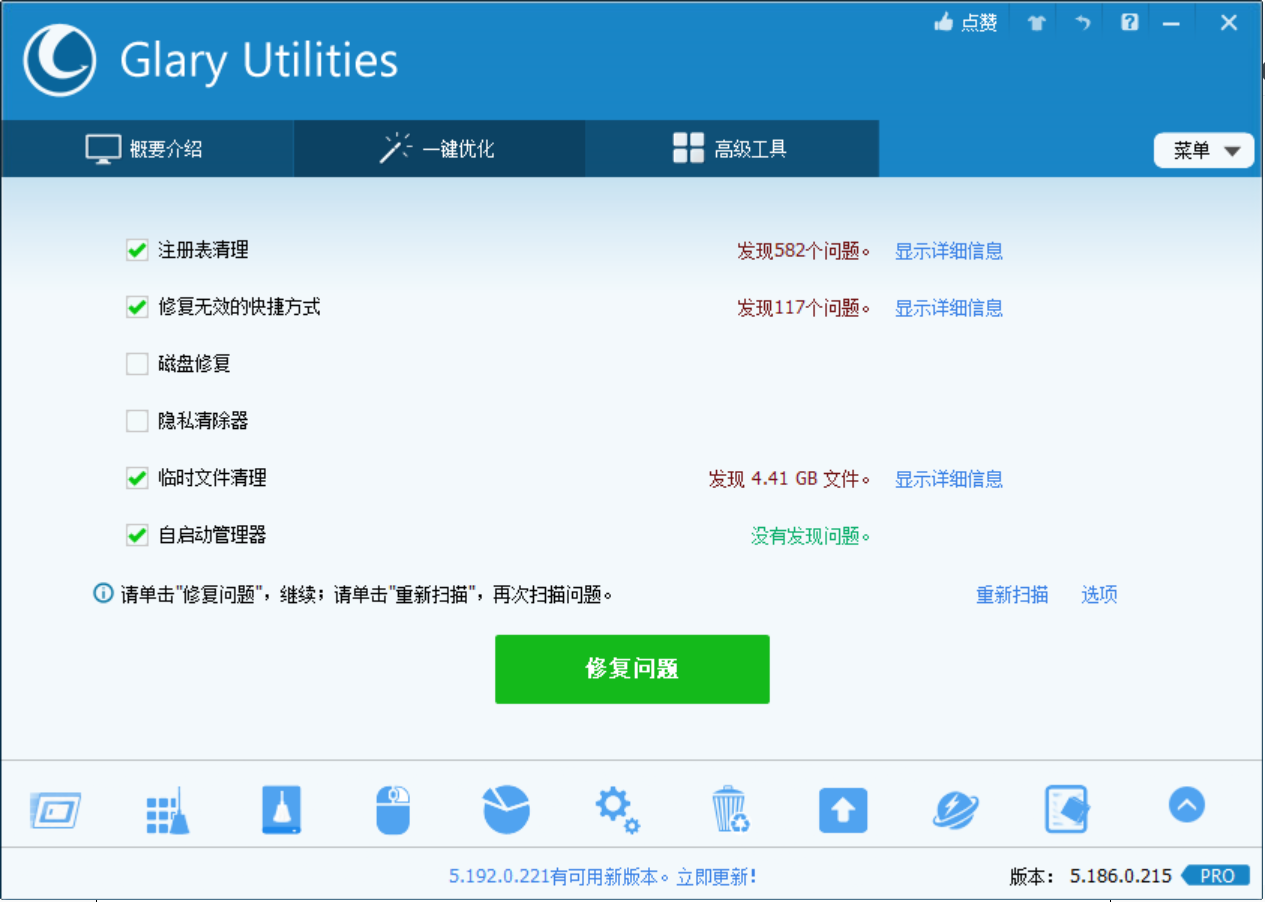1265x902 pixels.
Task: Open the help question mark icon
Action: pos(1130,22)
